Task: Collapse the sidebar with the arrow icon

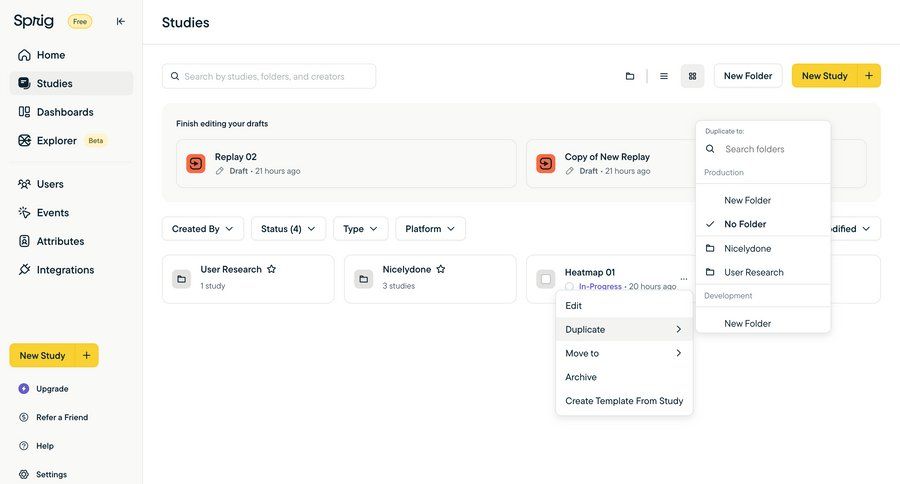Action: 121,21
